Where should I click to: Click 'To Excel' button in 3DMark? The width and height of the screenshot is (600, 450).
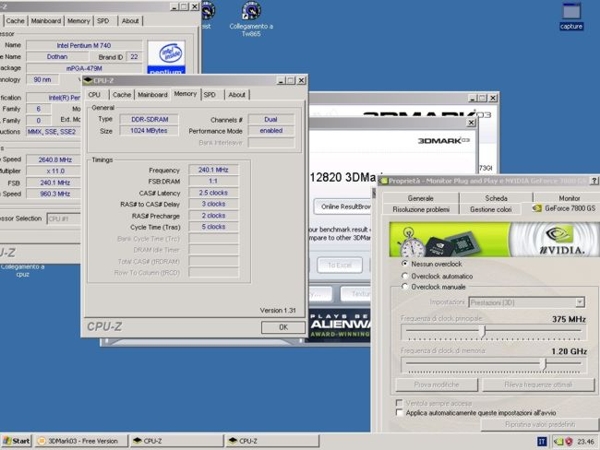[339, 265]
